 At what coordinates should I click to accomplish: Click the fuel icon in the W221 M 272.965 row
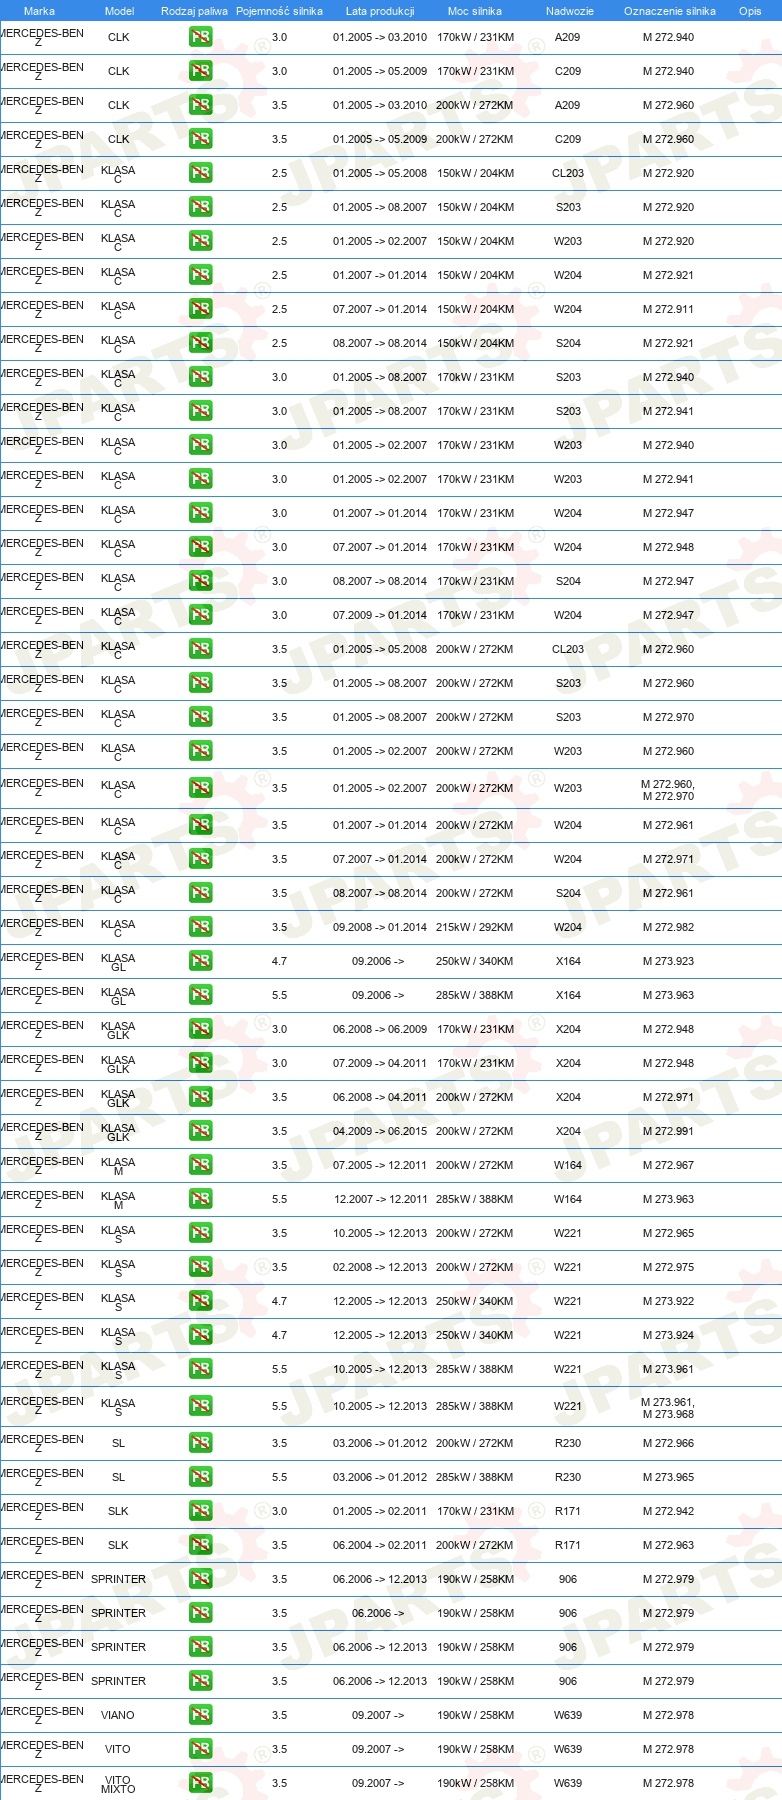click(x=200, y=1234)
